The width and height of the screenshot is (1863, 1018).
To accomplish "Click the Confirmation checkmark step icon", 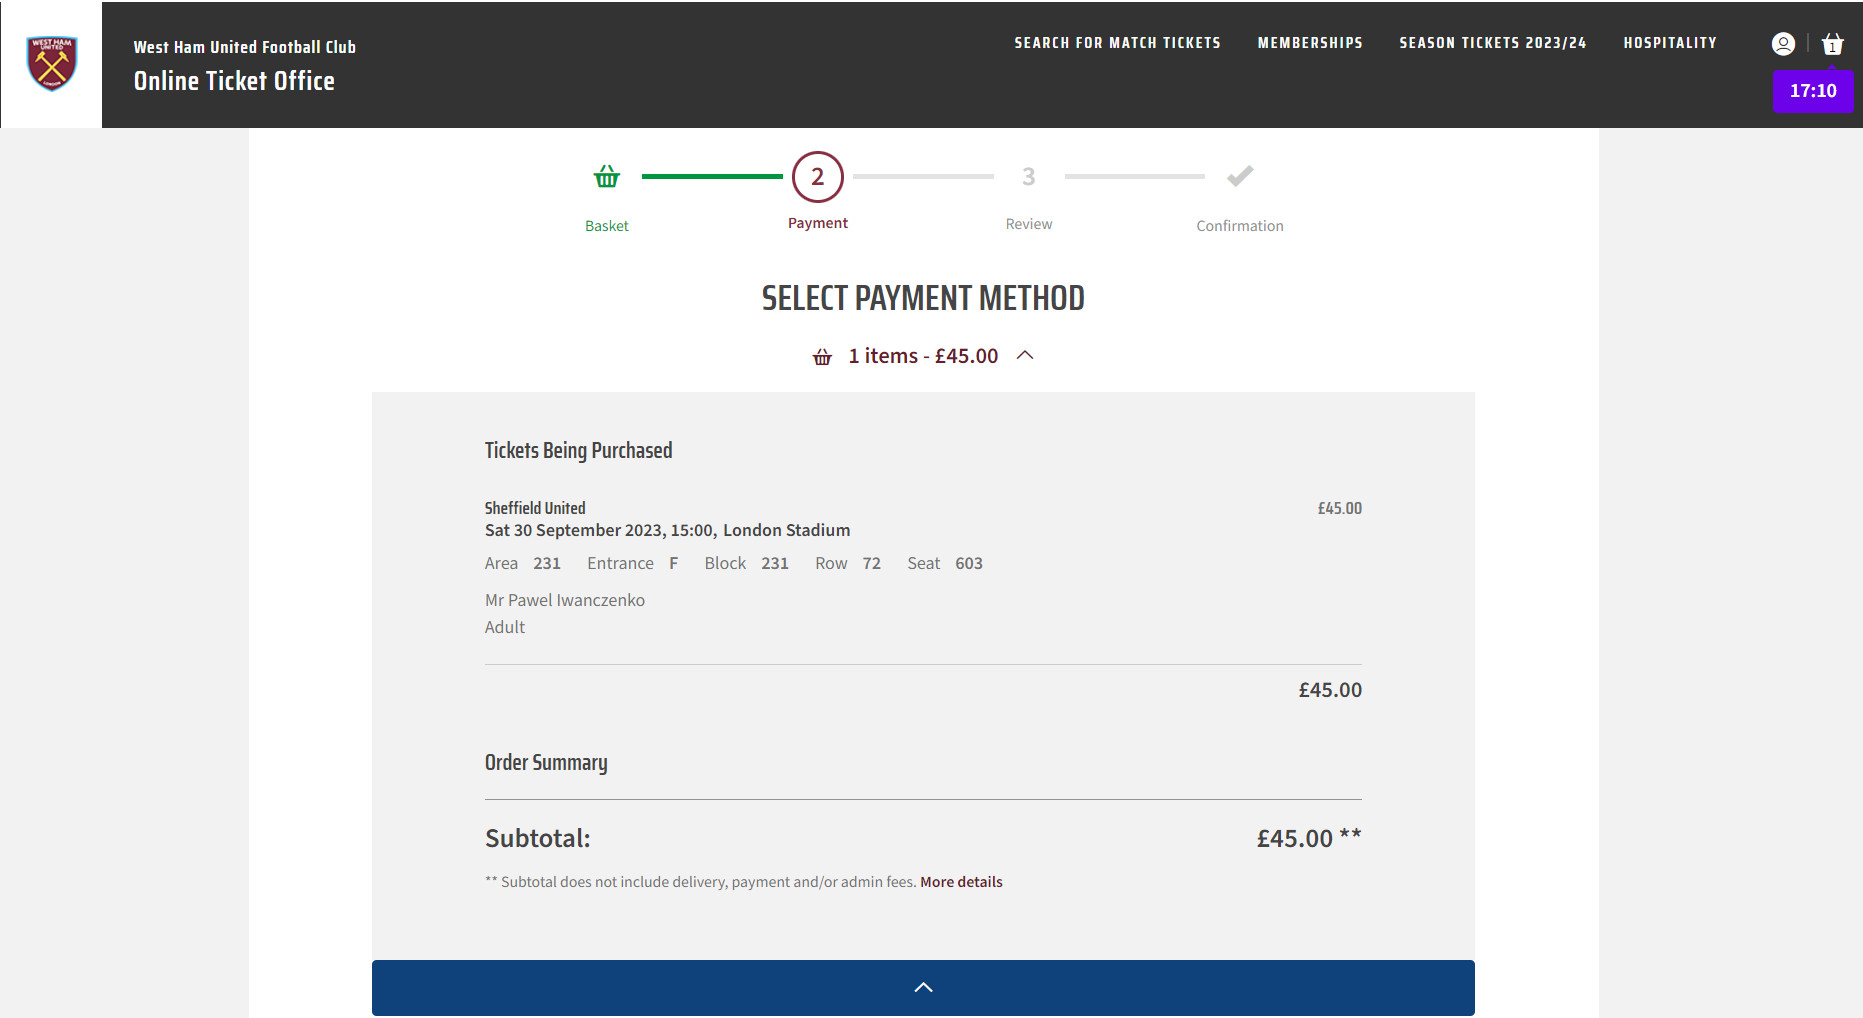I will 1239,177.
